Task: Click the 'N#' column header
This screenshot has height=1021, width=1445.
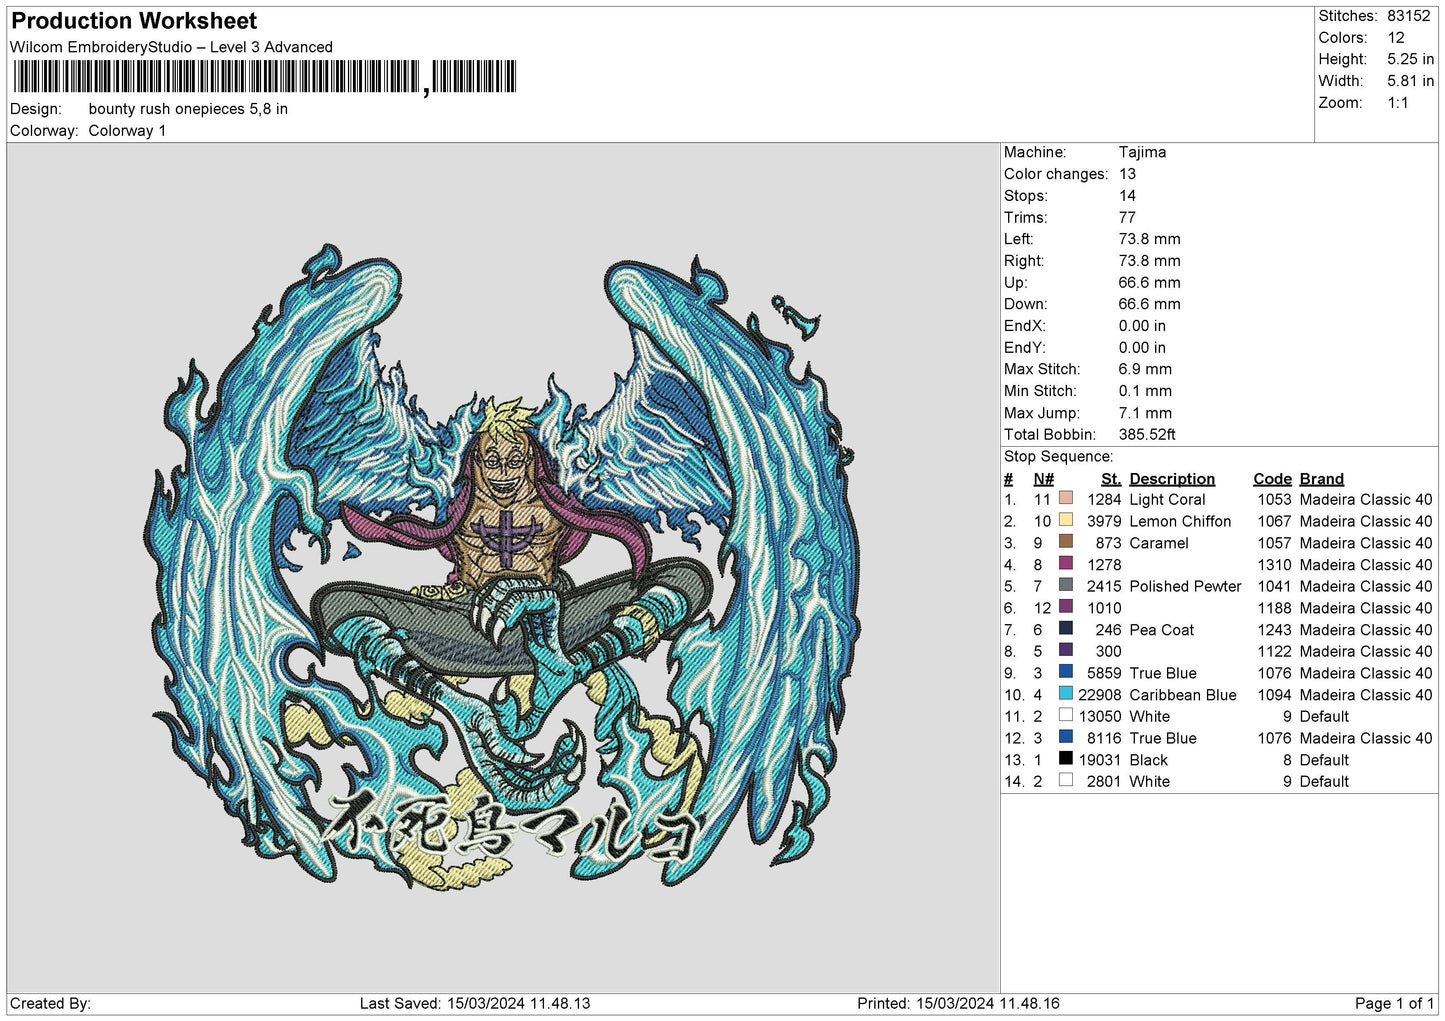Action: (1043, 479)
